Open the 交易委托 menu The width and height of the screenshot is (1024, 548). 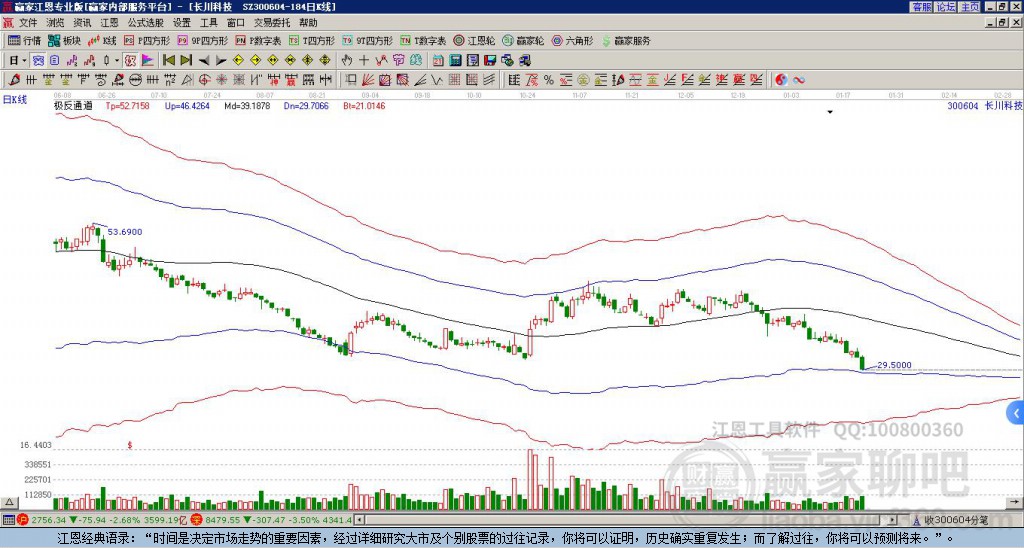coord(272,22)
